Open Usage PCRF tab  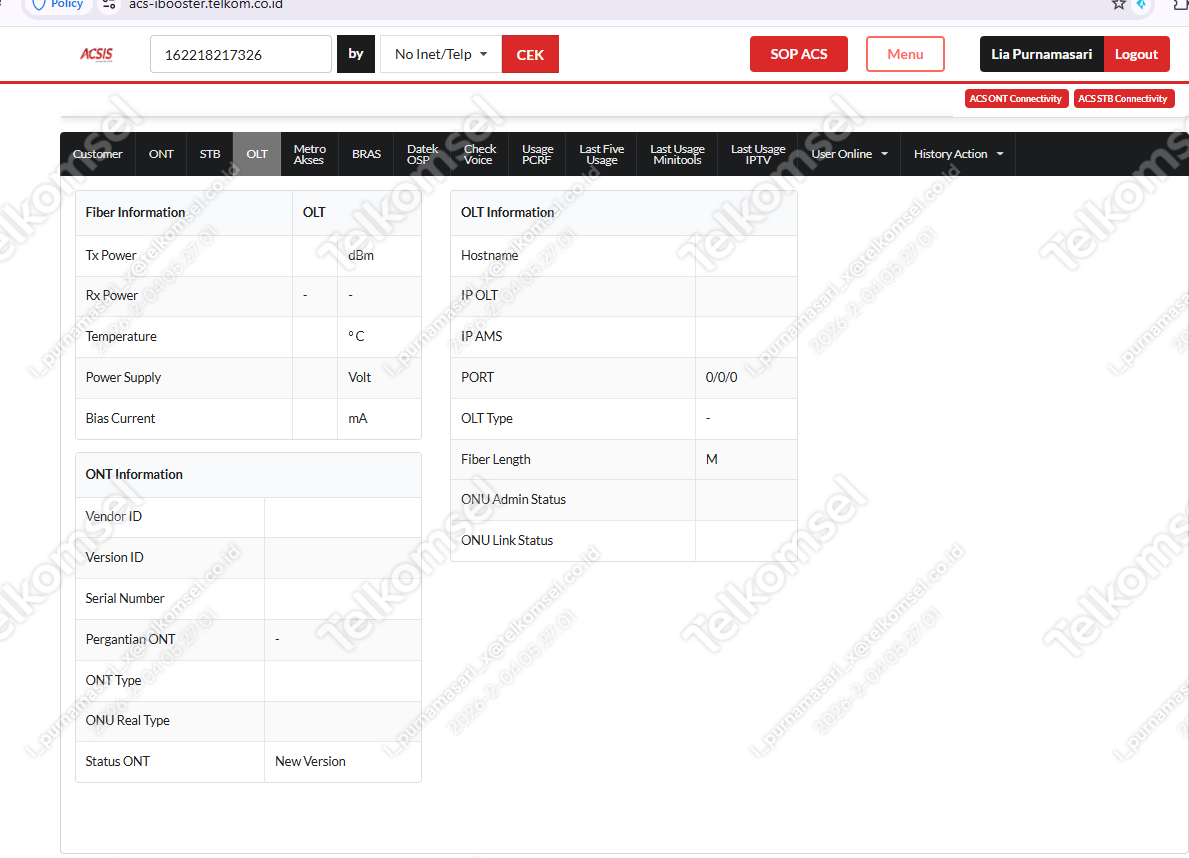click(x=538, y=154)
